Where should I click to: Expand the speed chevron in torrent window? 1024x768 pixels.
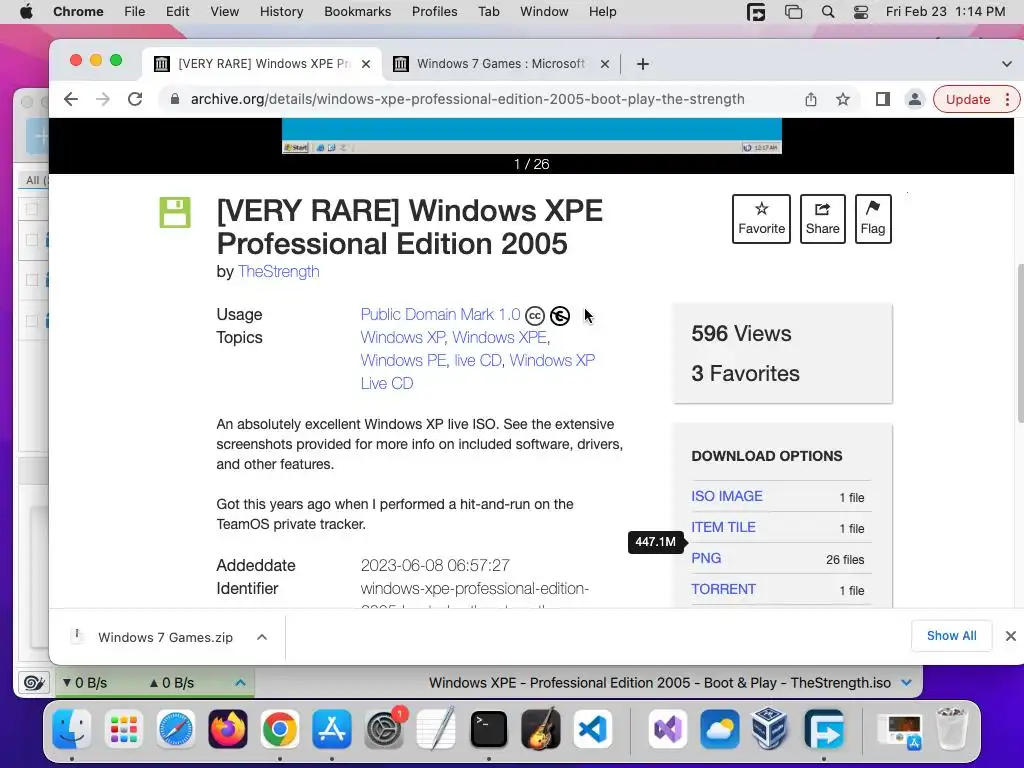240,683
